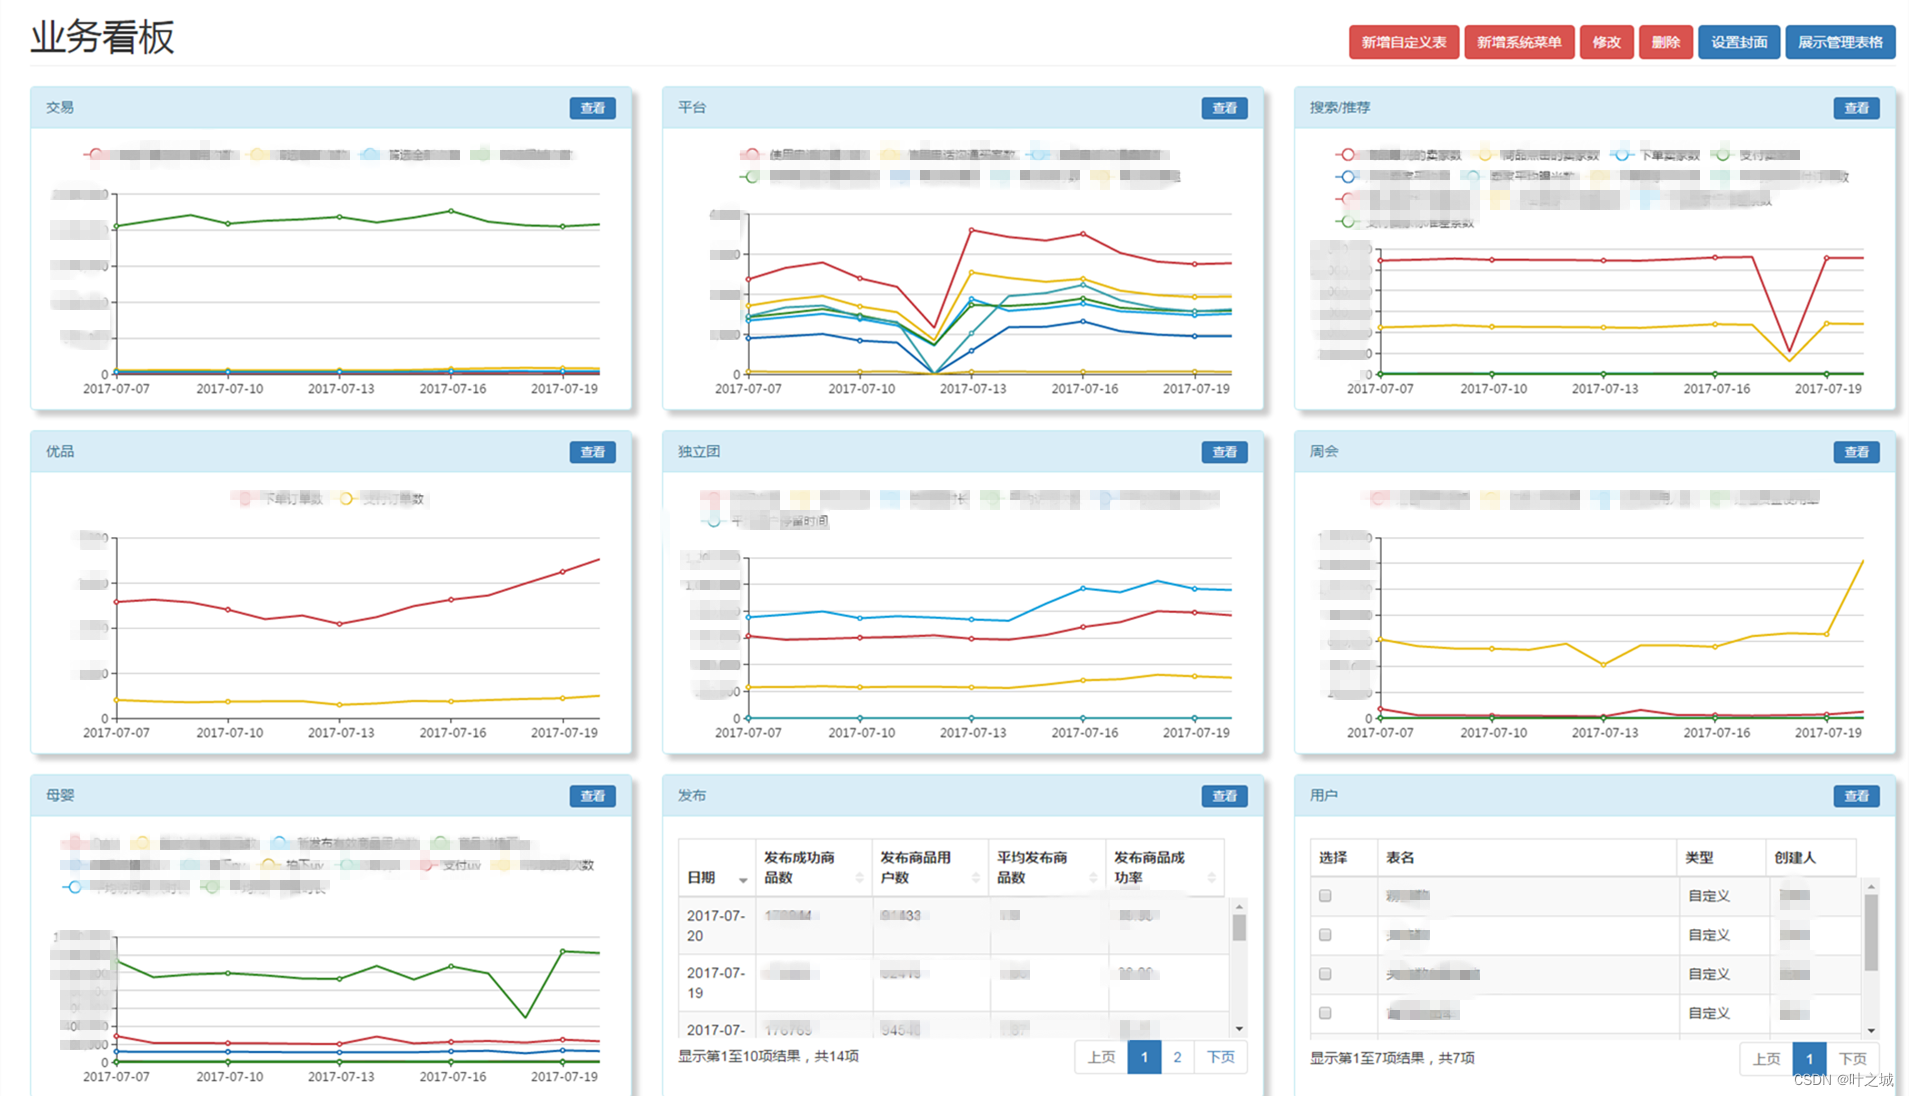Tick the third row checkbox in 用户 table
This screenshot has height=1096, width=1909.
coord(1325,974)
